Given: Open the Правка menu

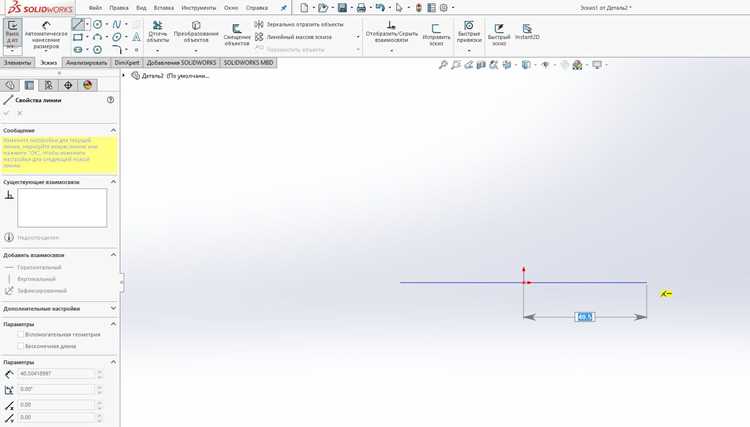Looking at the screenshot, I should click(x=119, y=8).
